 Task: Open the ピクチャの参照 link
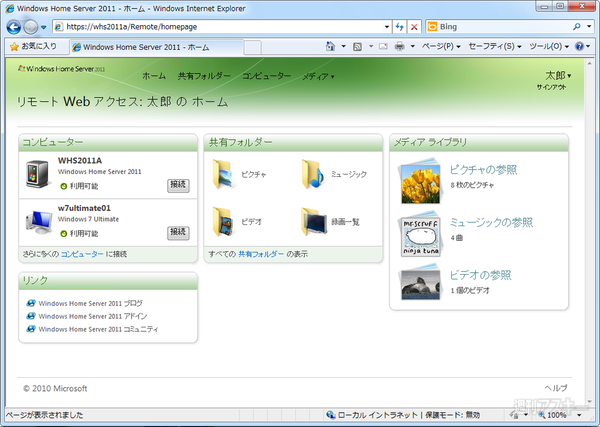click(483, 169)
